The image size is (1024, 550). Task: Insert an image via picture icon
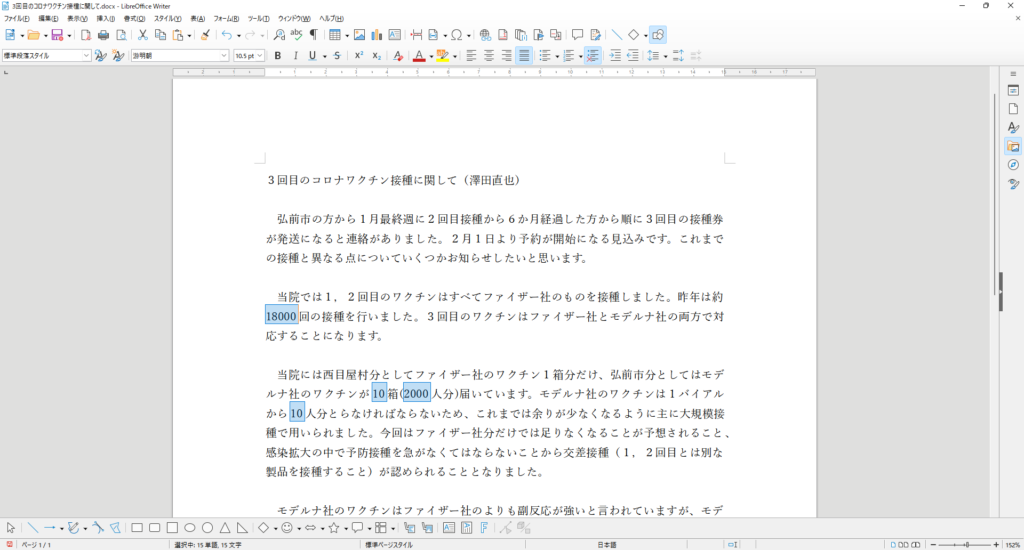359,35
